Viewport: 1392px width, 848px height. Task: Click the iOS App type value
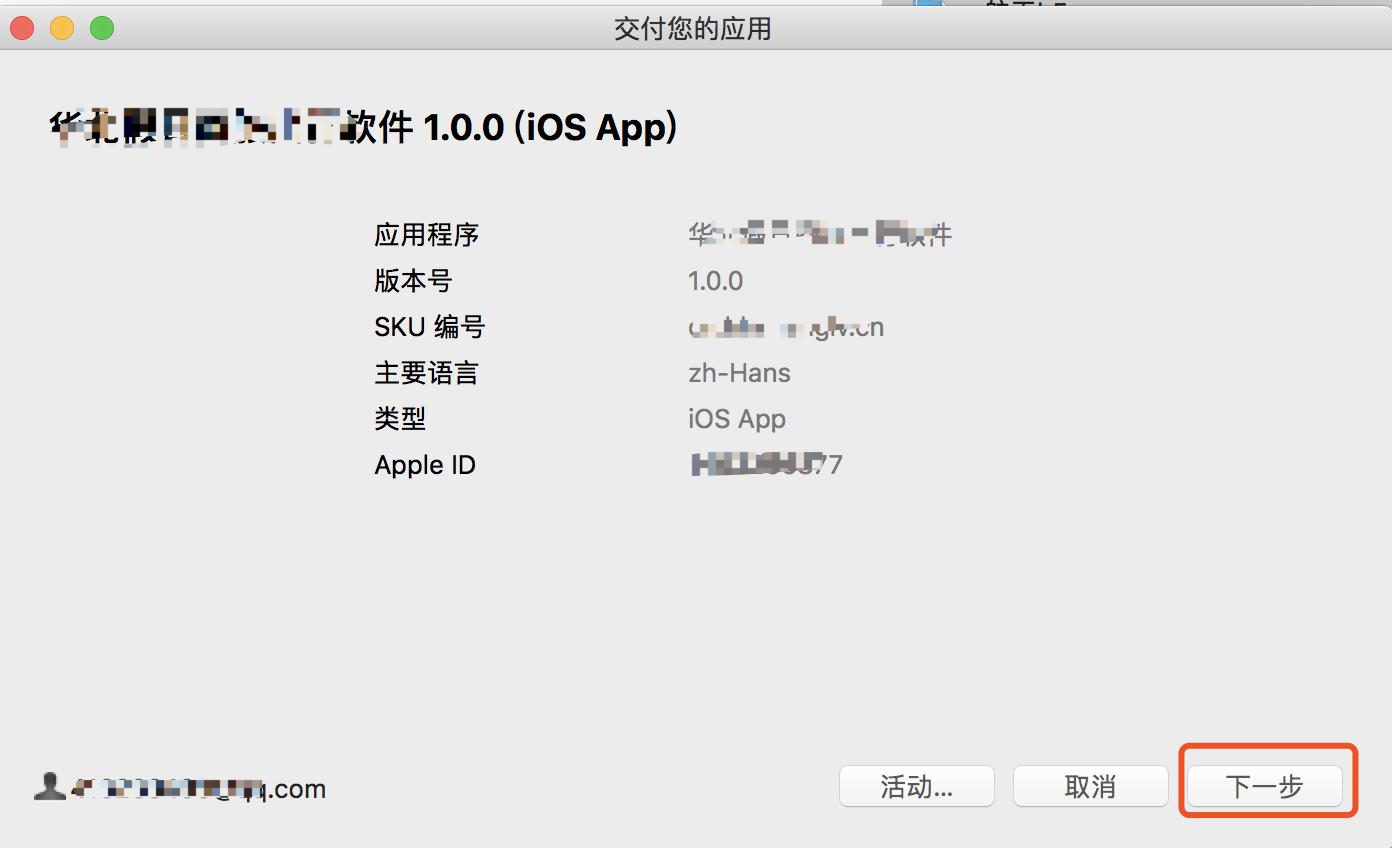737,419
